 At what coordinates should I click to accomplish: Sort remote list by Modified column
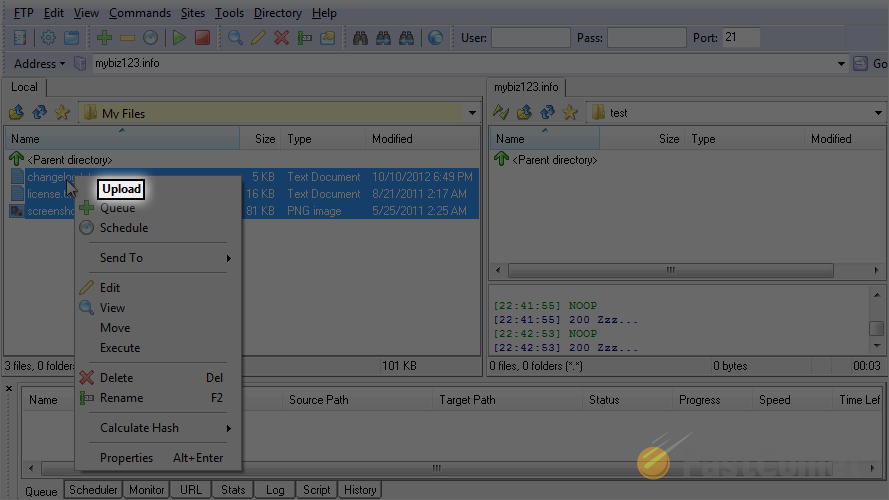pyautogui.click(x=844, y=139)
